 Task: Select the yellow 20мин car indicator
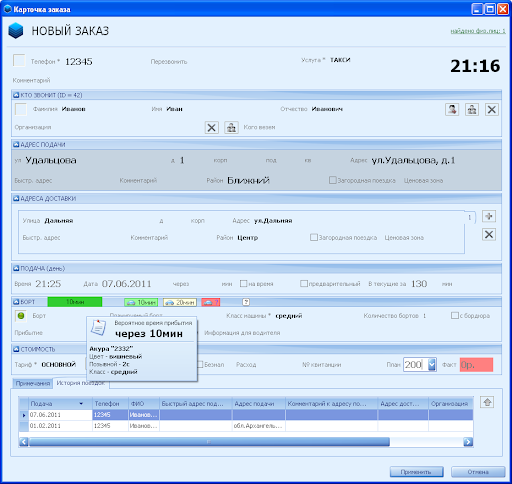coord(180,302)
